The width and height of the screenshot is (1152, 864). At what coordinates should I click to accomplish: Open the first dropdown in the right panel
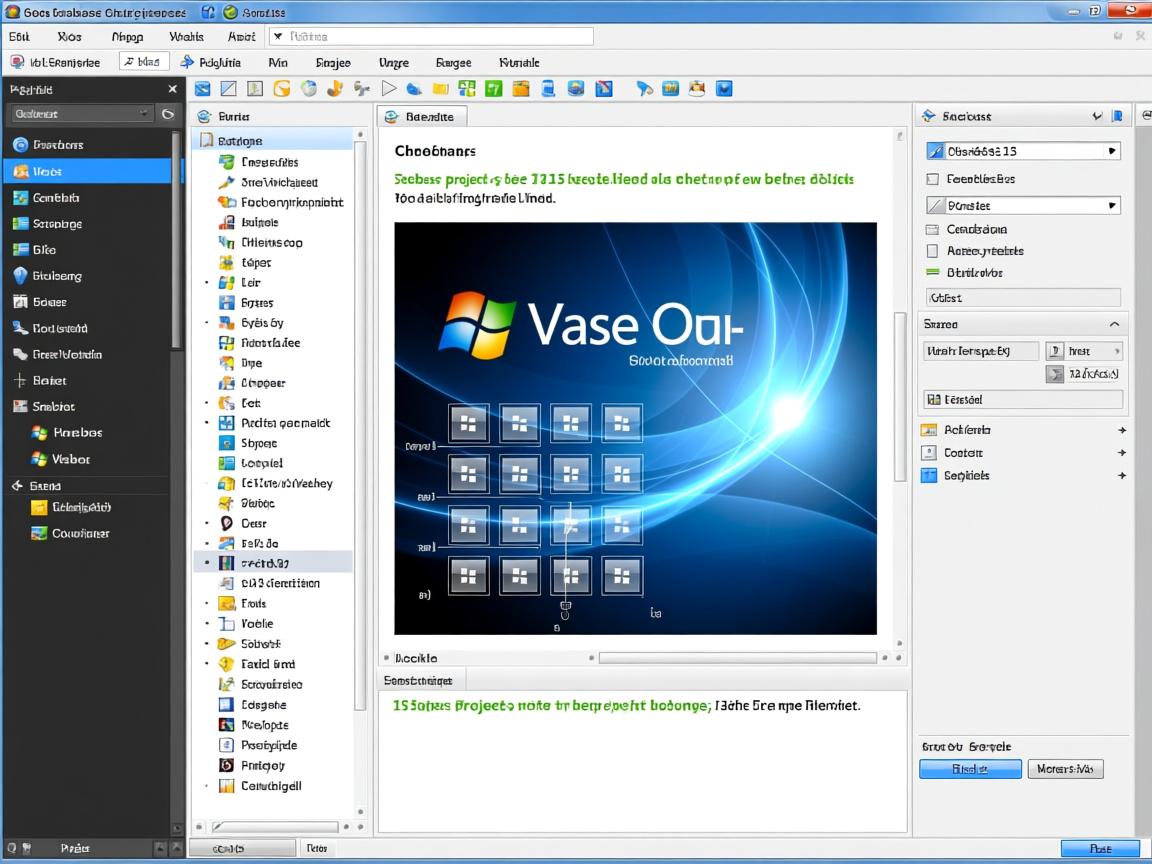pyautogui.click(x=1023, y=152)
